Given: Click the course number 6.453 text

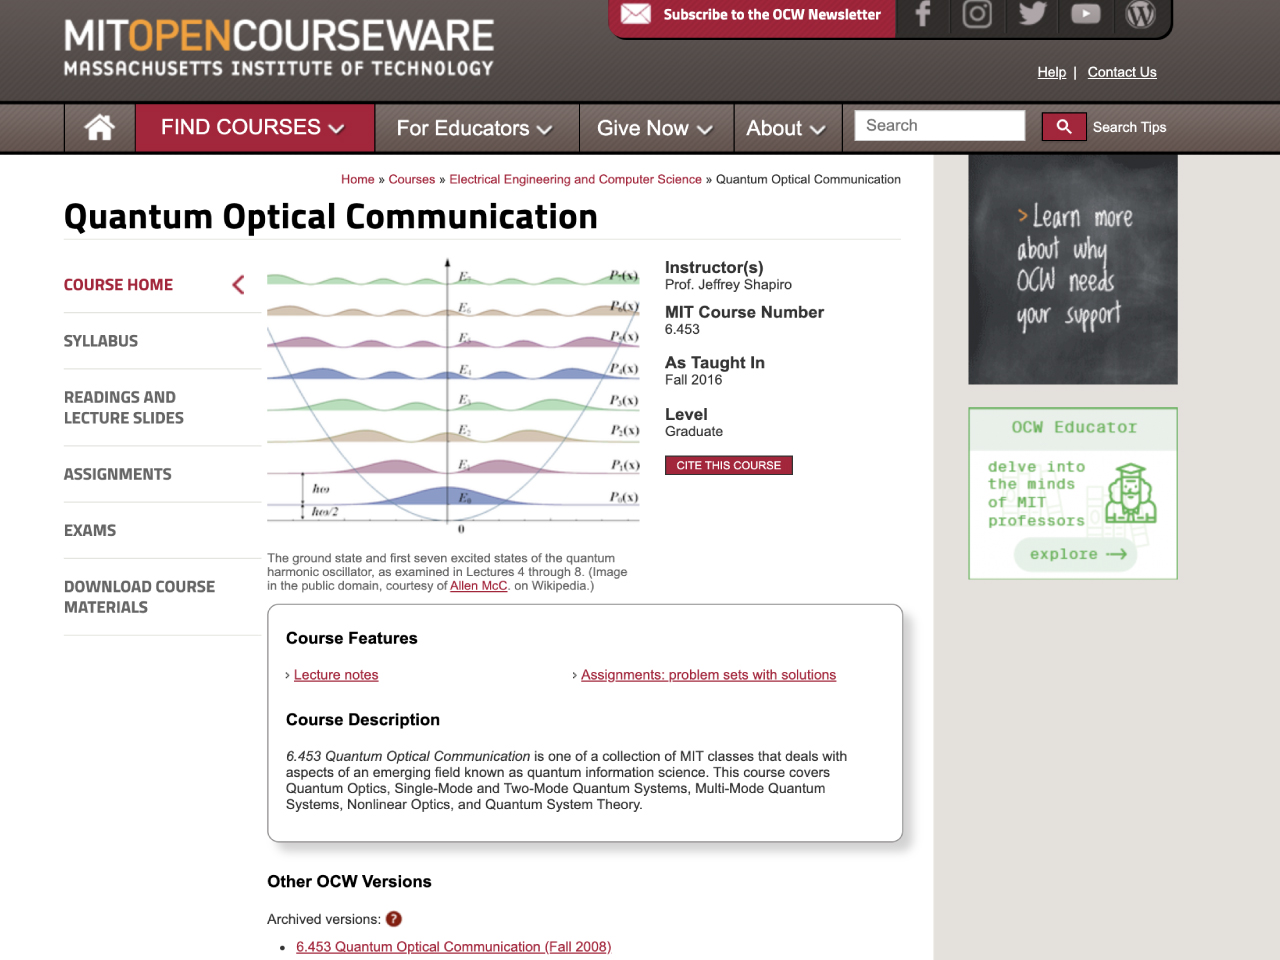Looking at the screenshot, I should pyautogui.click(x=682, y=329).
